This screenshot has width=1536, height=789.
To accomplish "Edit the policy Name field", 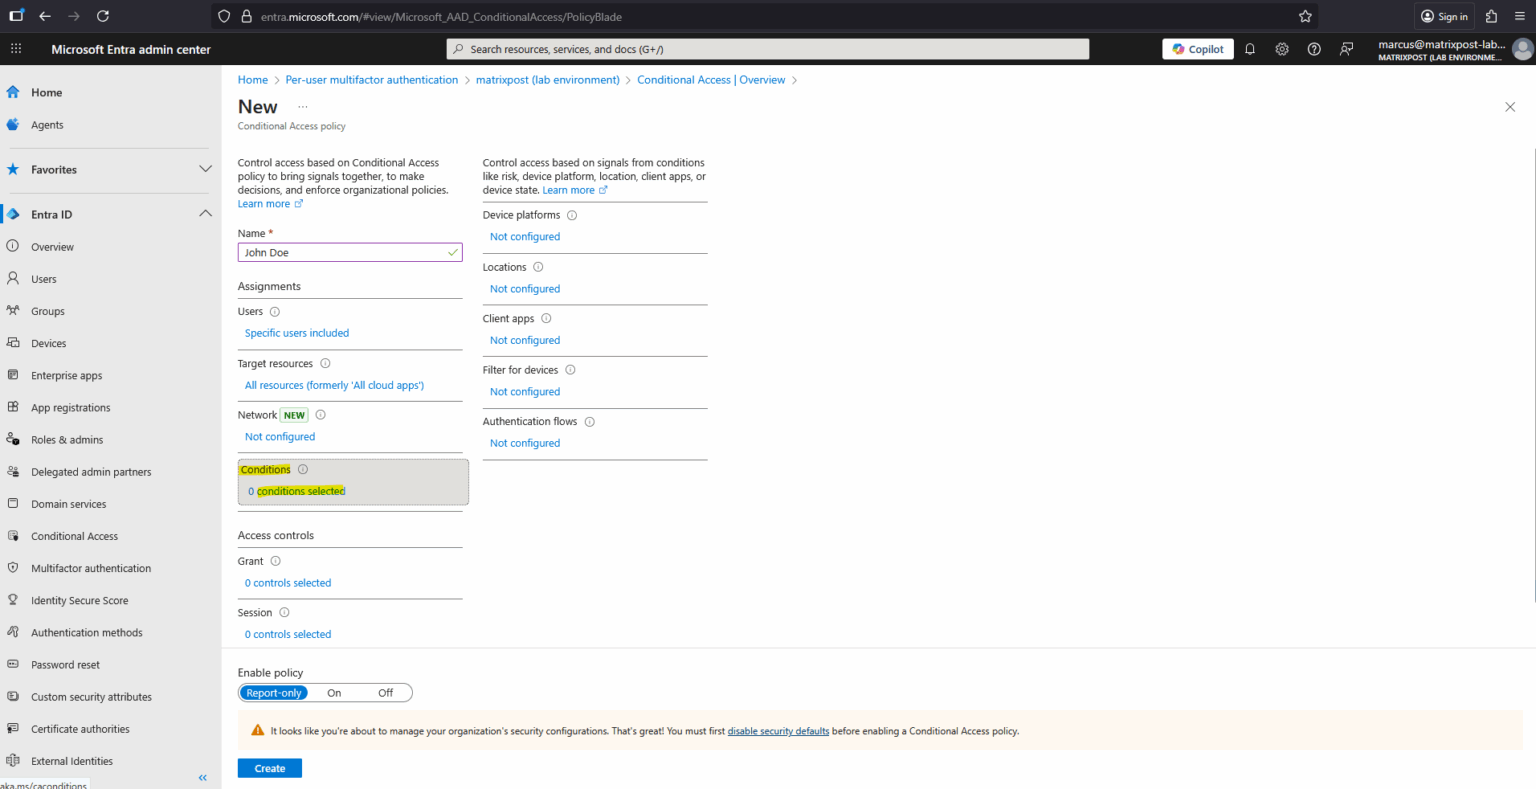I will [x=349, y=252].
